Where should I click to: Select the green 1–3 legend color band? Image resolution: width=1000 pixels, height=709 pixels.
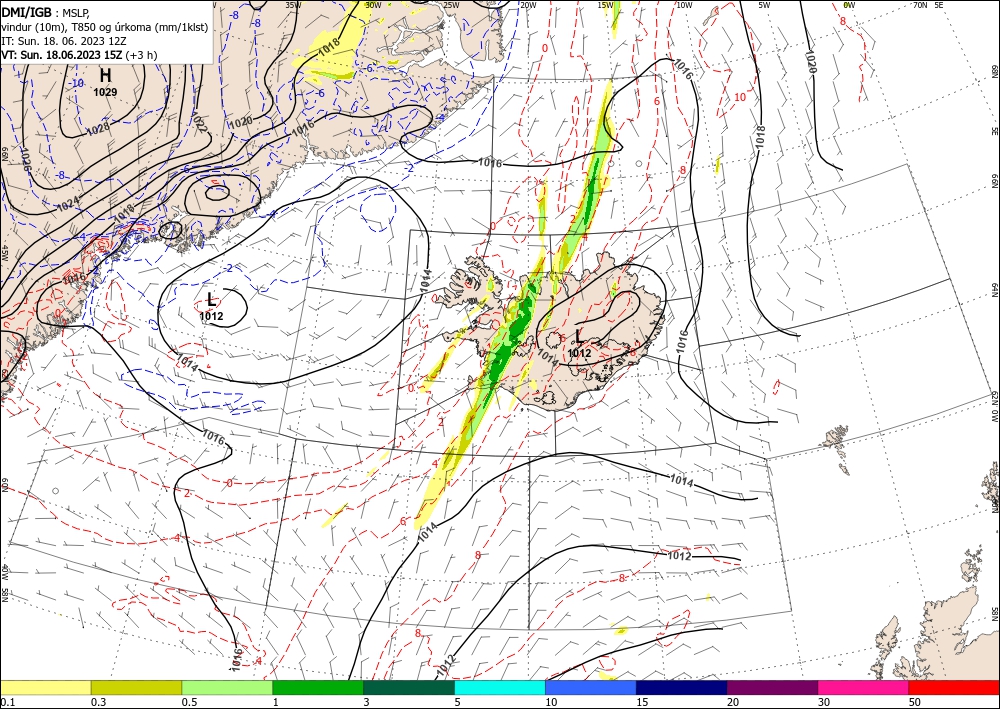coord(318,687)
